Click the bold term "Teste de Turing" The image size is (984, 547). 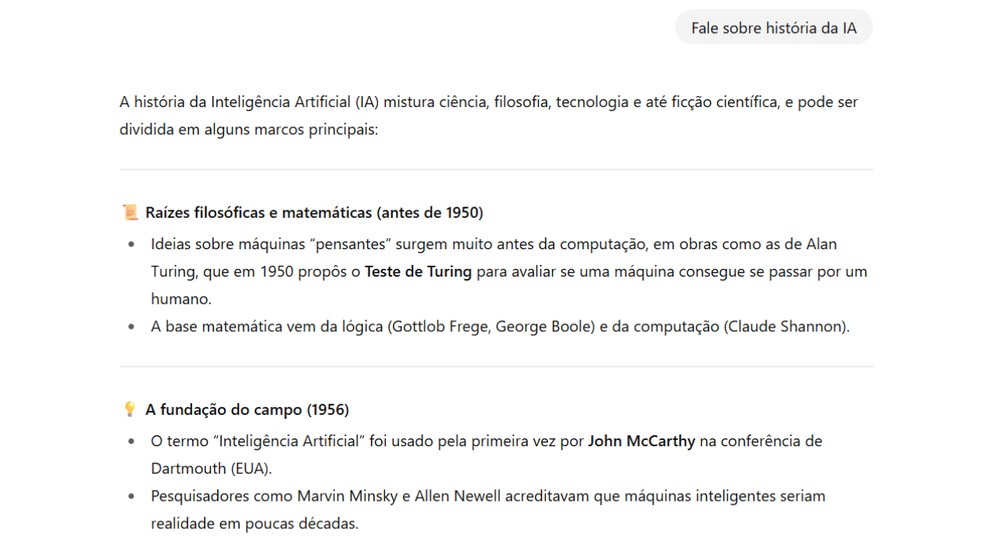point(418,271)
